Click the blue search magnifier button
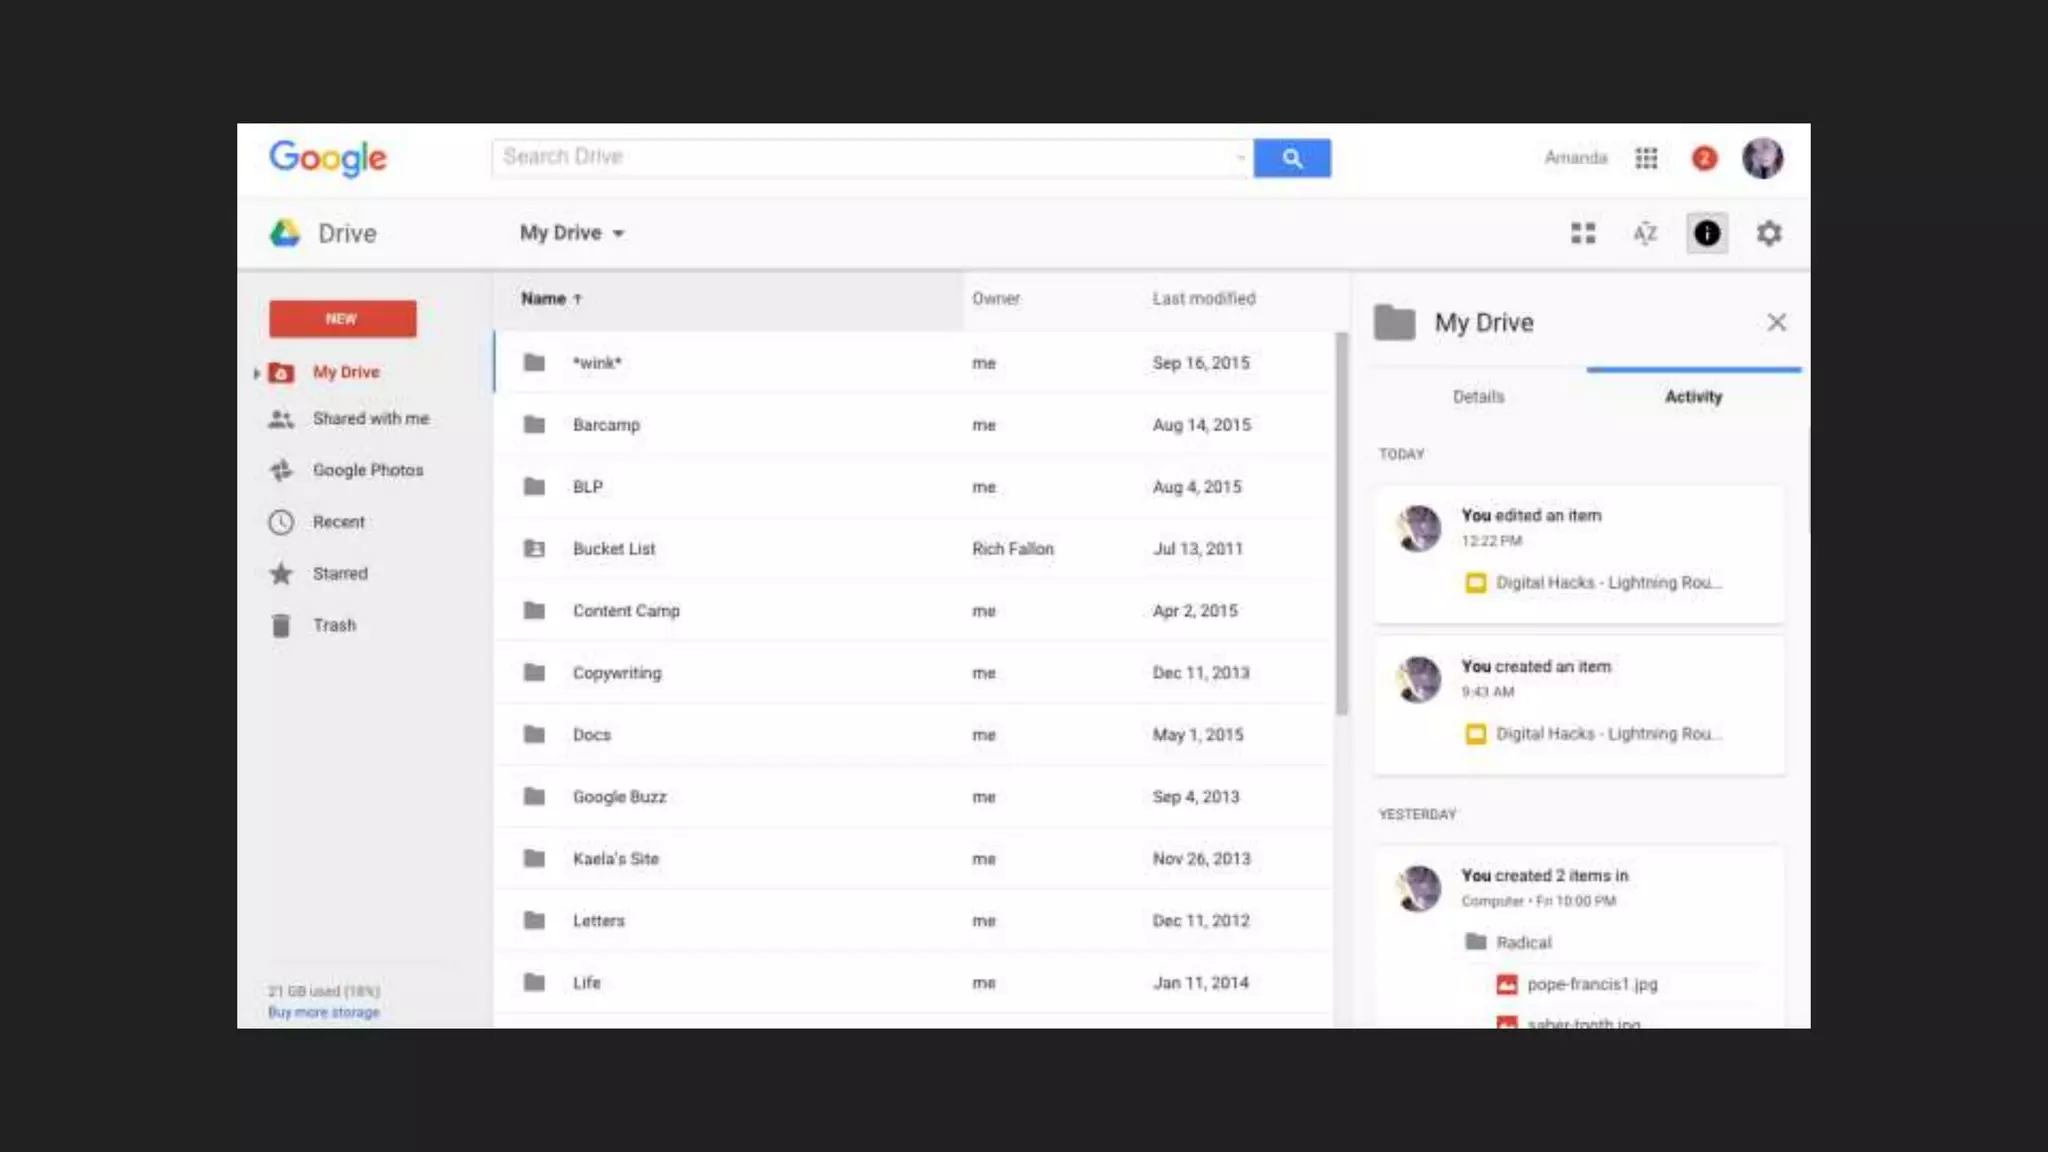 click(x=1291, y=158)
